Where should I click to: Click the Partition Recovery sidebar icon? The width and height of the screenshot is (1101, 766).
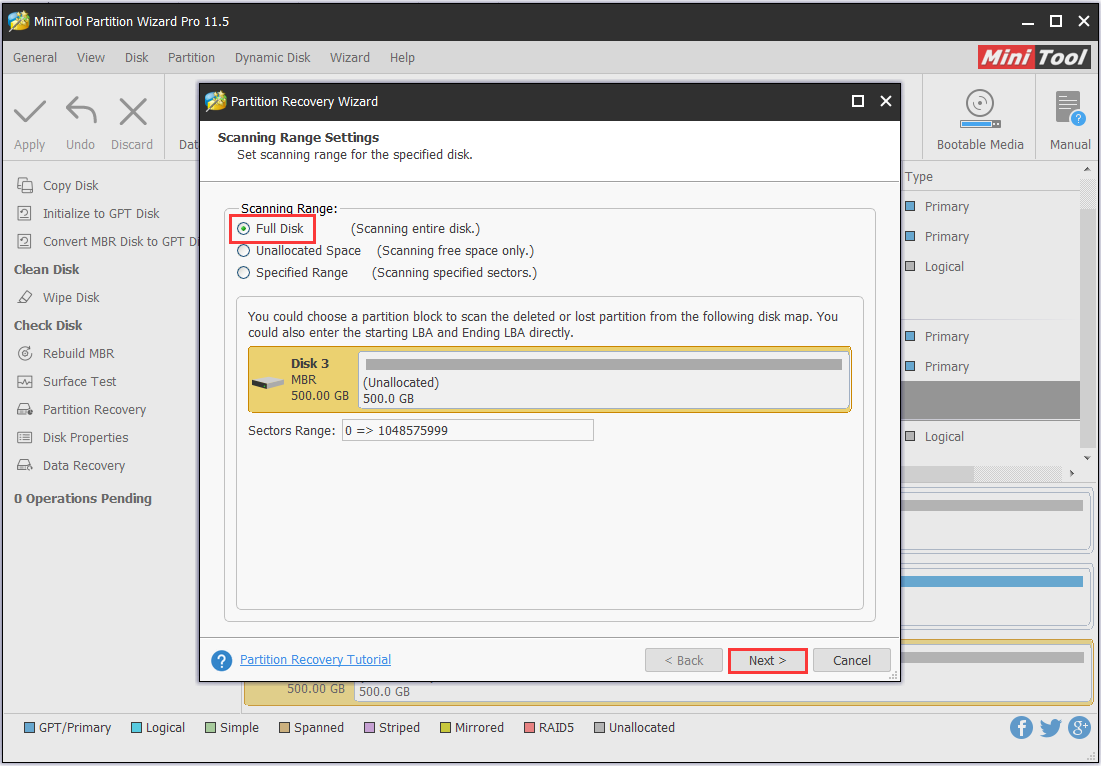(25, 409)
